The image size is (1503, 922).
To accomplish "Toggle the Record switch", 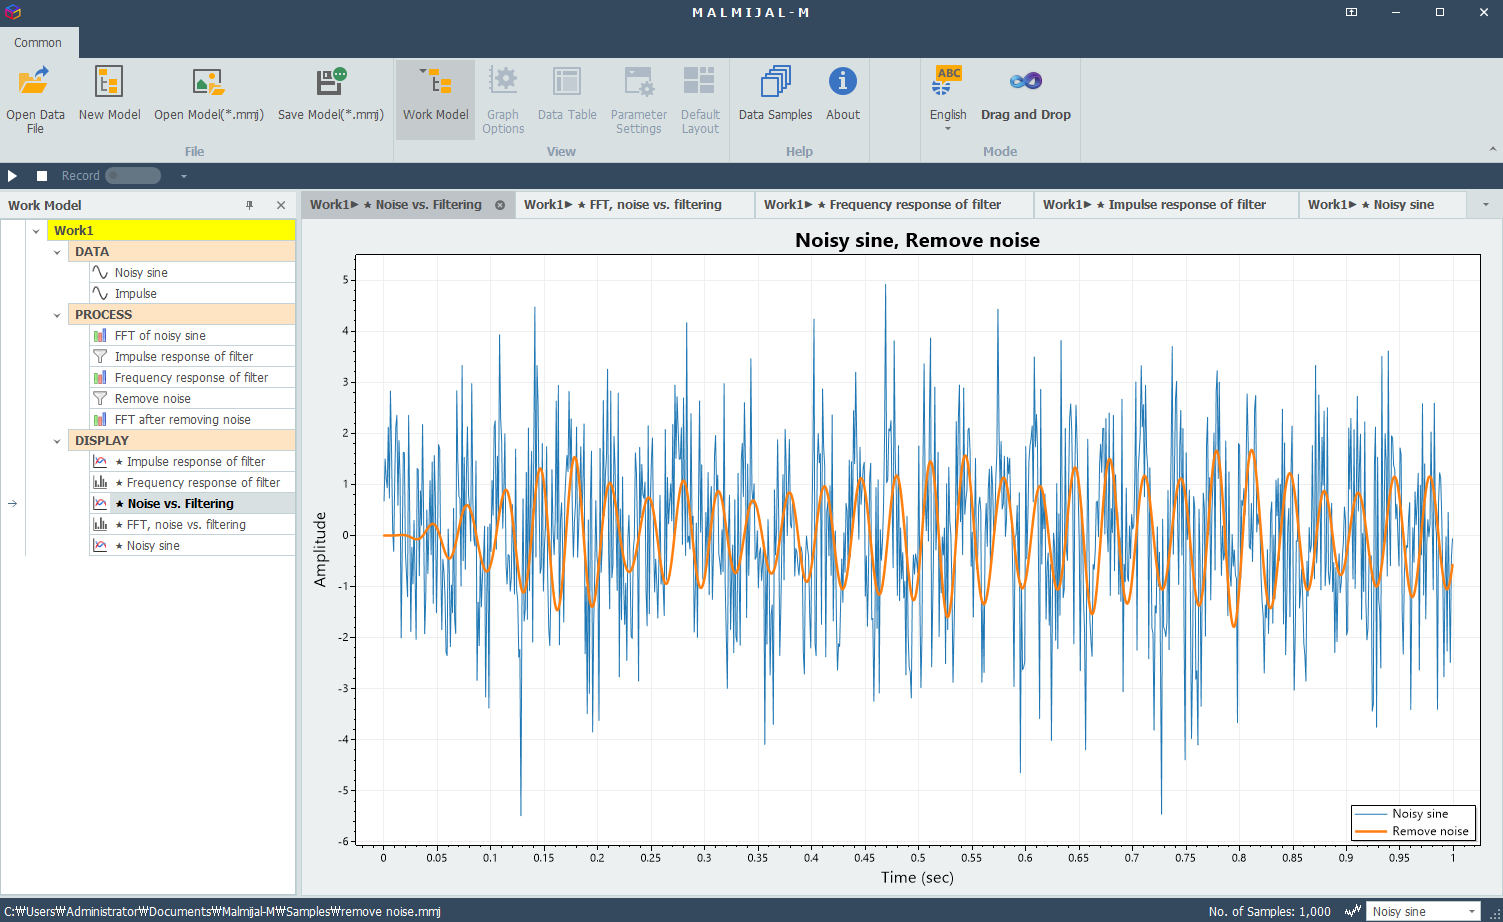I will 133,176.
